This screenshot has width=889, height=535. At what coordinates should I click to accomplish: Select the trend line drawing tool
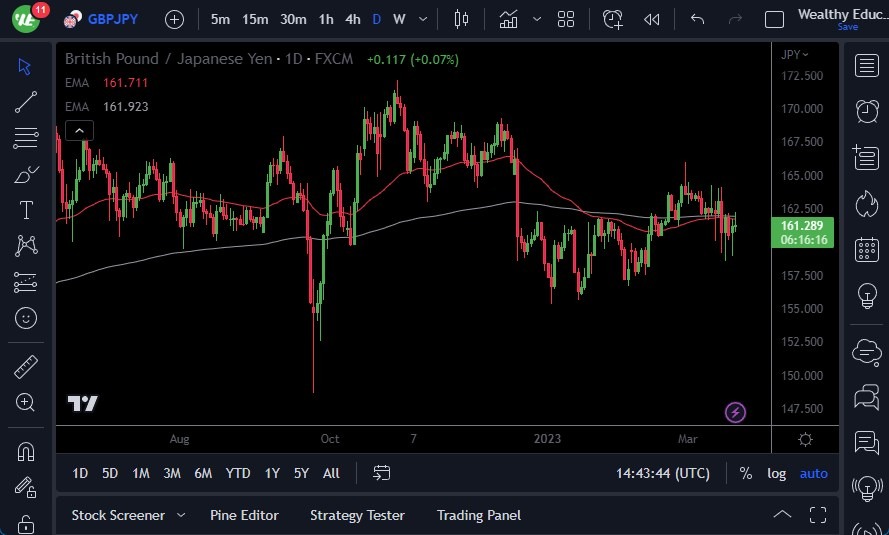click(x=25, y=102)
